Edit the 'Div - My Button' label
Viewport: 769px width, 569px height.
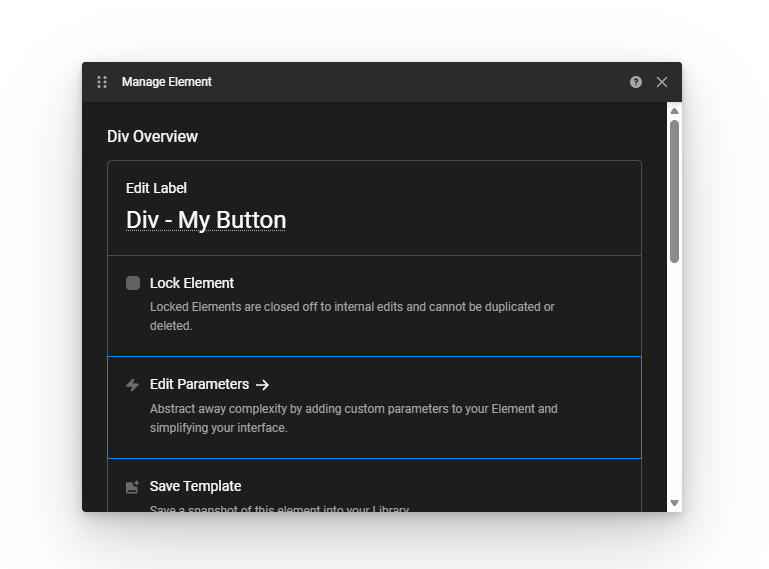pyautogui.click(x=206, y=220)
